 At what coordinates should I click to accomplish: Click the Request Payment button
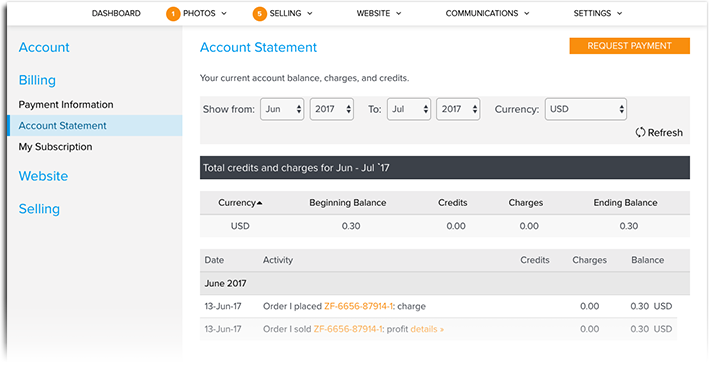click(629, 46)
